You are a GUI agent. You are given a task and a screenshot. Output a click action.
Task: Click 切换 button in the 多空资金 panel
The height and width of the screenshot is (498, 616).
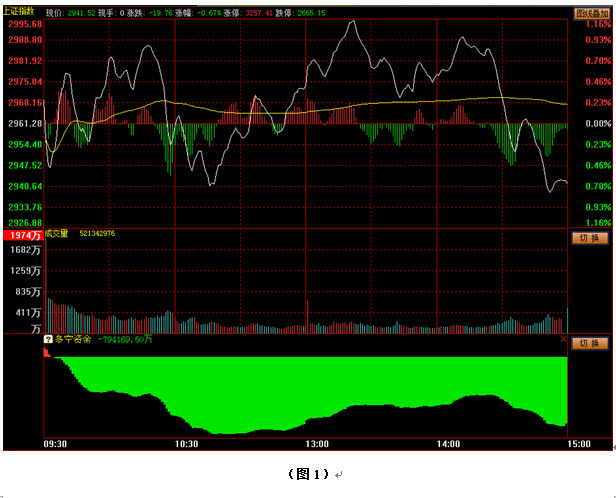tap(590, 343)
